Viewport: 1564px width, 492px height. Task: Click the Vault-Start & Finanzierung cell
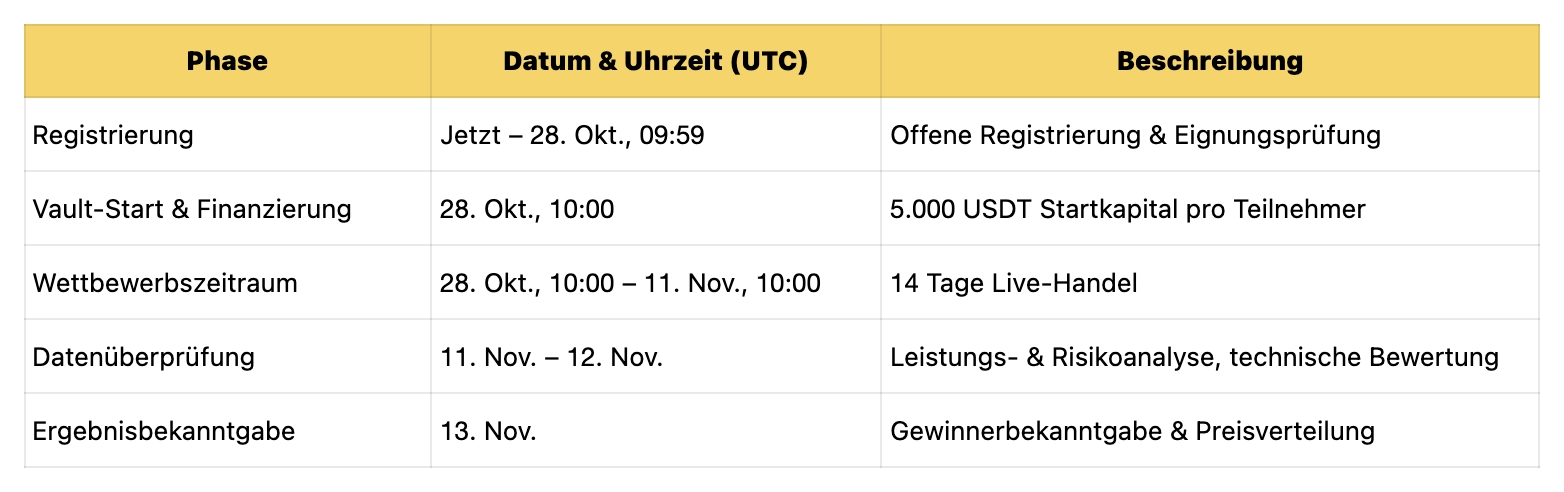pos(192,209)
